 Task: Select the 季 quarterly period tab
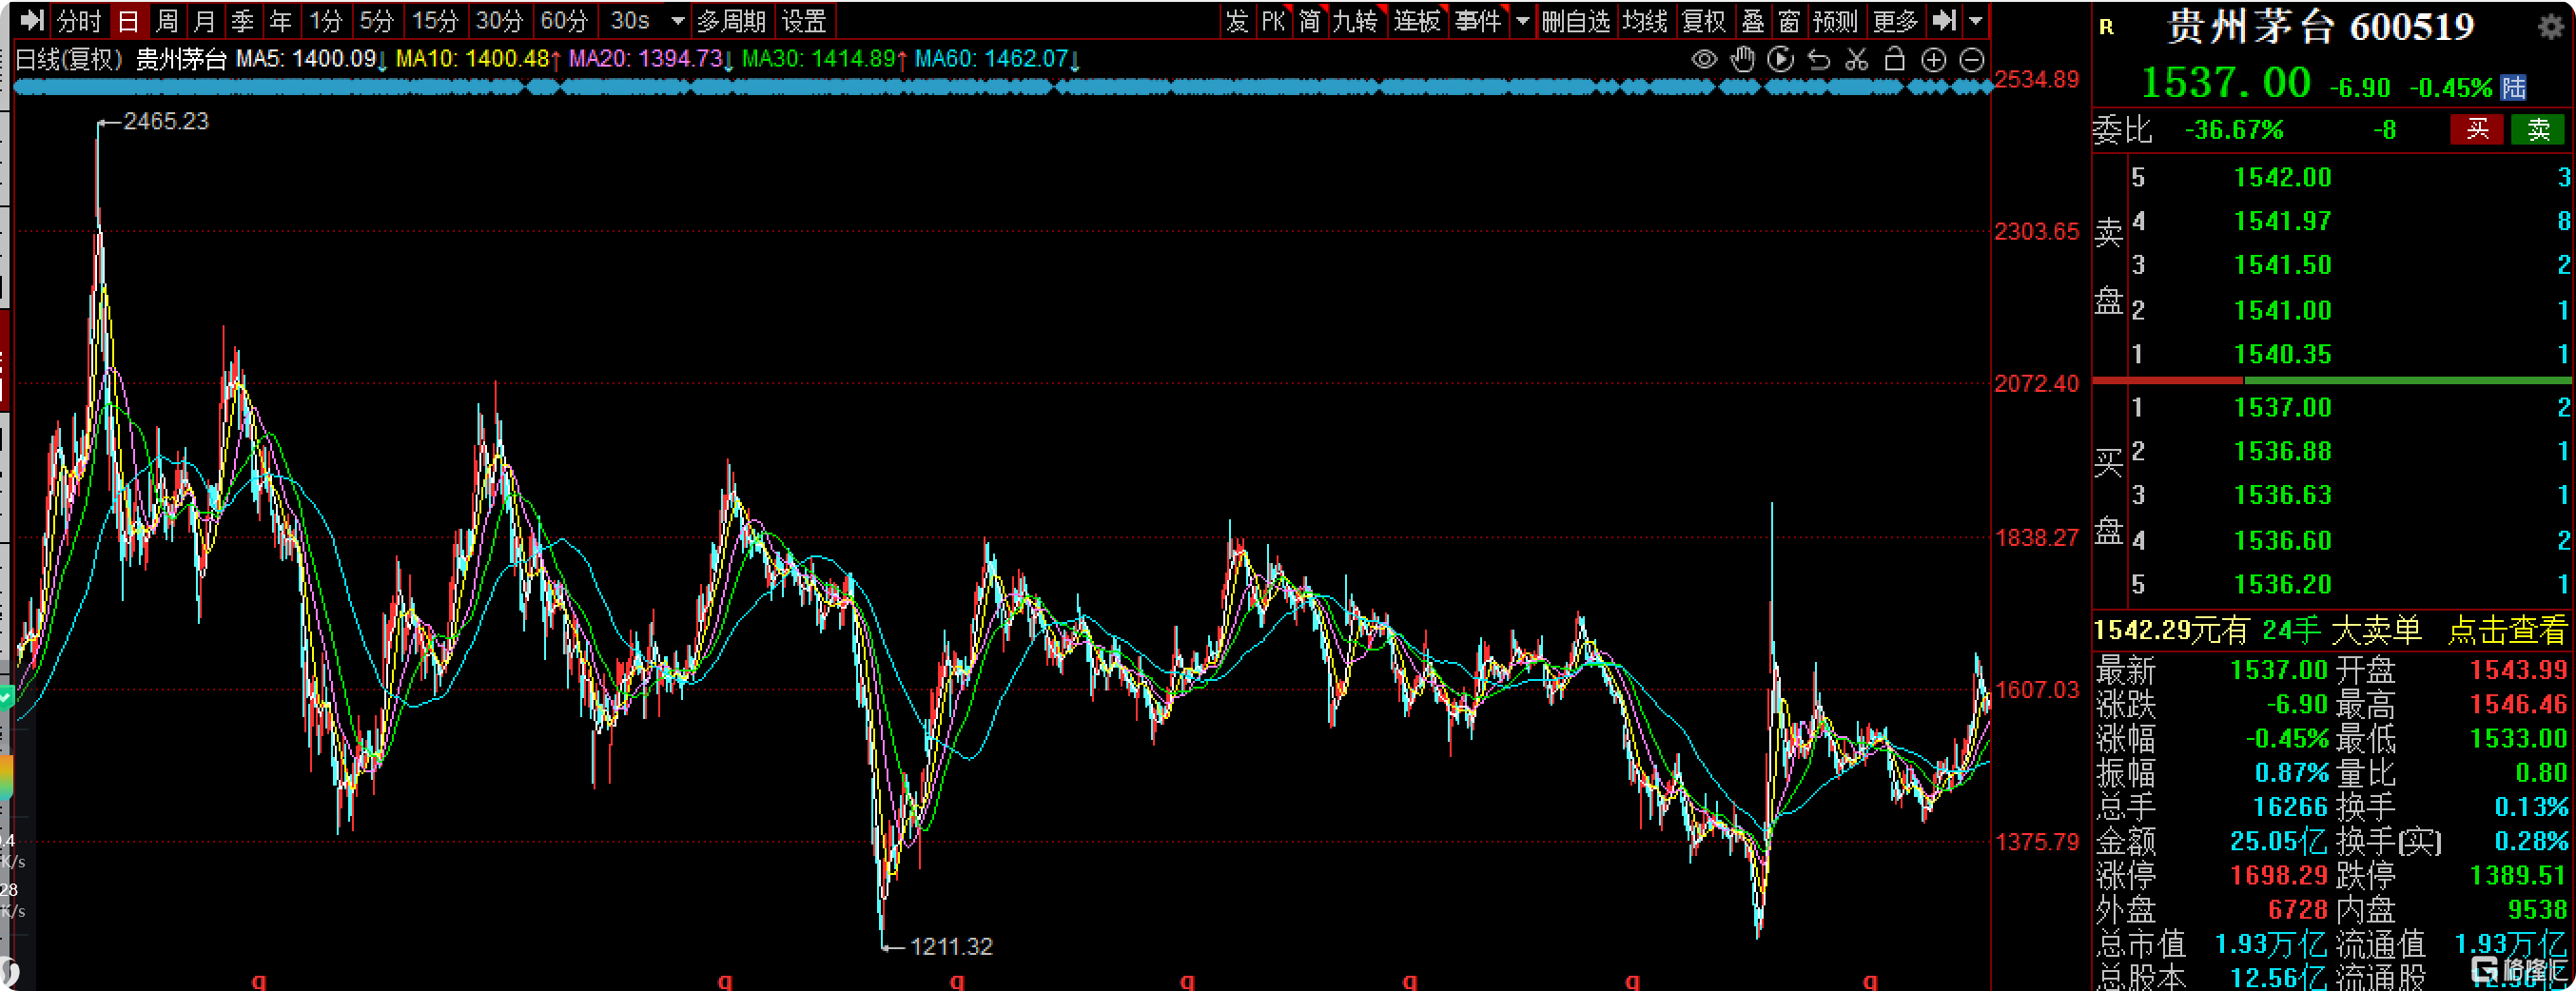pyautogui.click(x=243, y=21)
